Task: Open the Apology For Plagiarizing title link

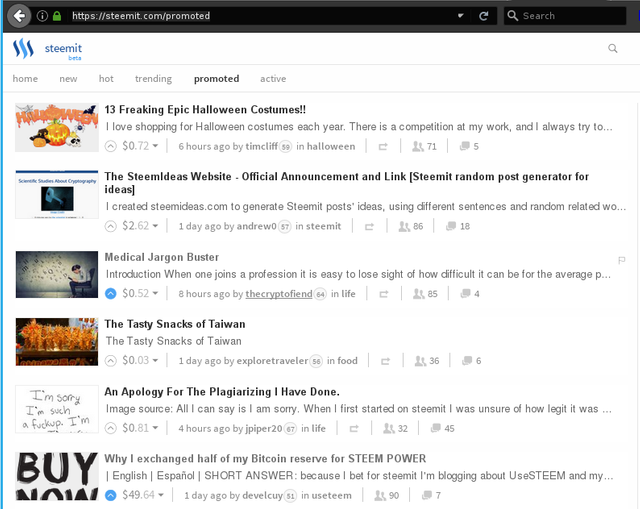Action: (222, 391)
